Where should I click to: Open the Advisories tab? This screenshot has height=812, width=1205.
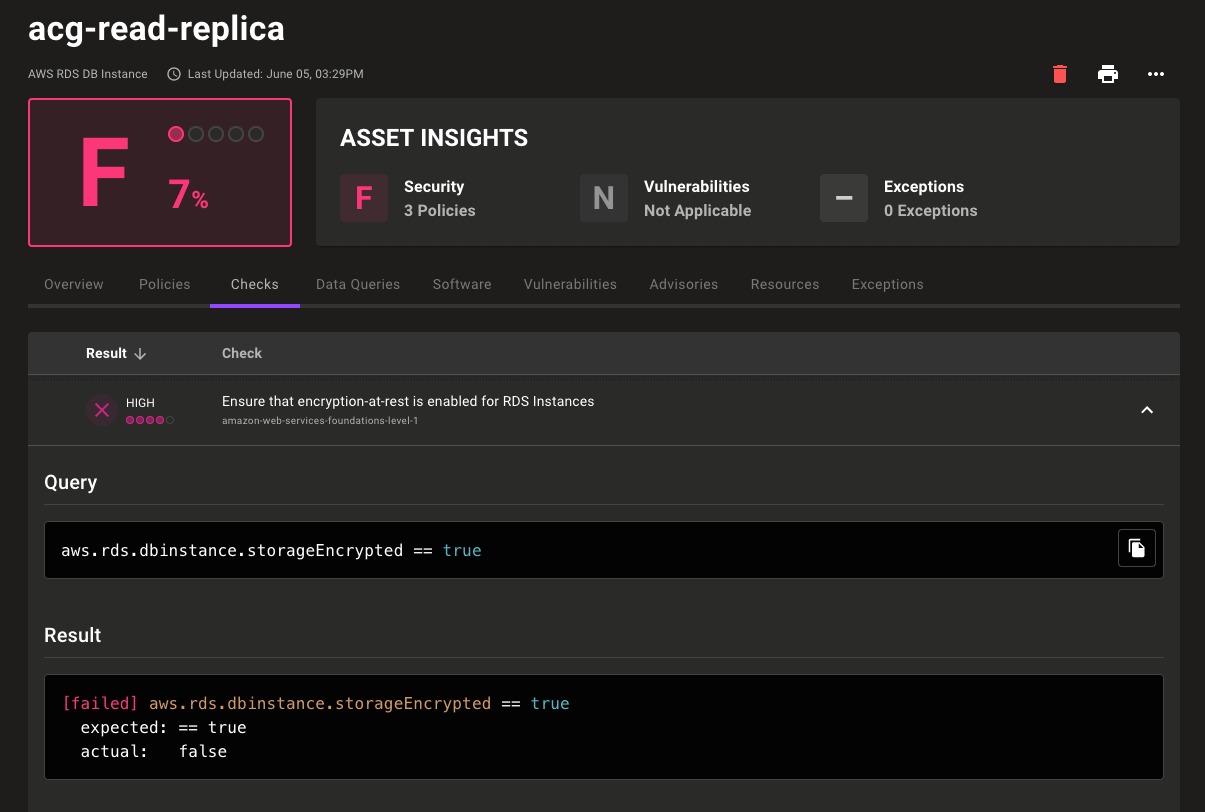[684, 284]
